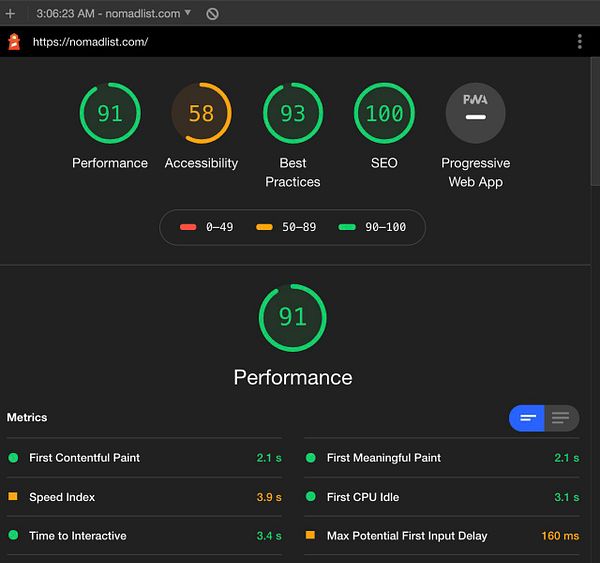The height and width of the screenshot is (563, 600).
Task: Click the Time to Interactive metric row
Action: pyautogui.click(x=145, y=535)
